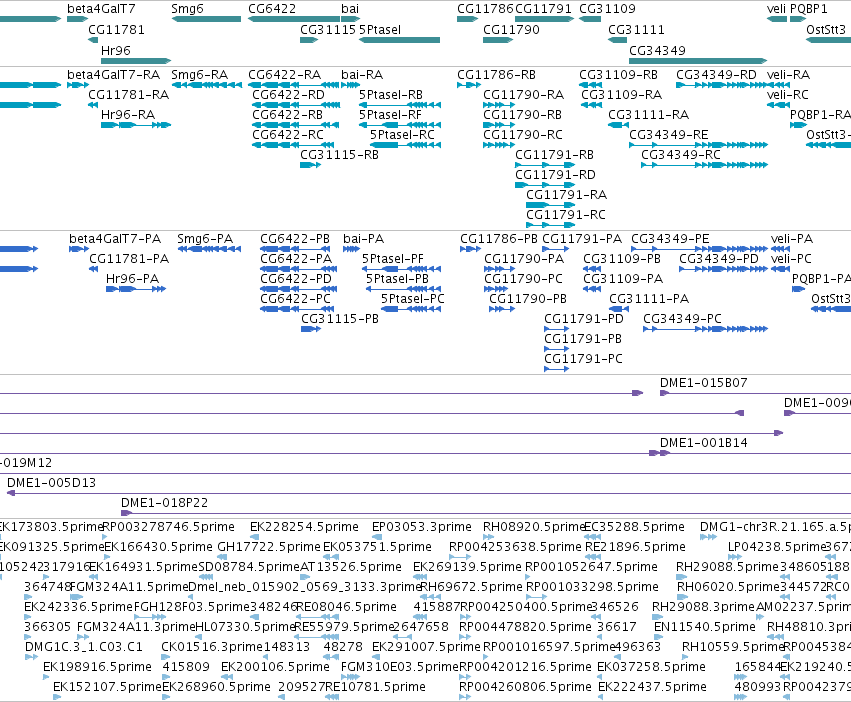Image resolution: width=851 pixels, height=702 pixels.
Task: Click the CG11791-PC protein label
Action: (583, 359)
